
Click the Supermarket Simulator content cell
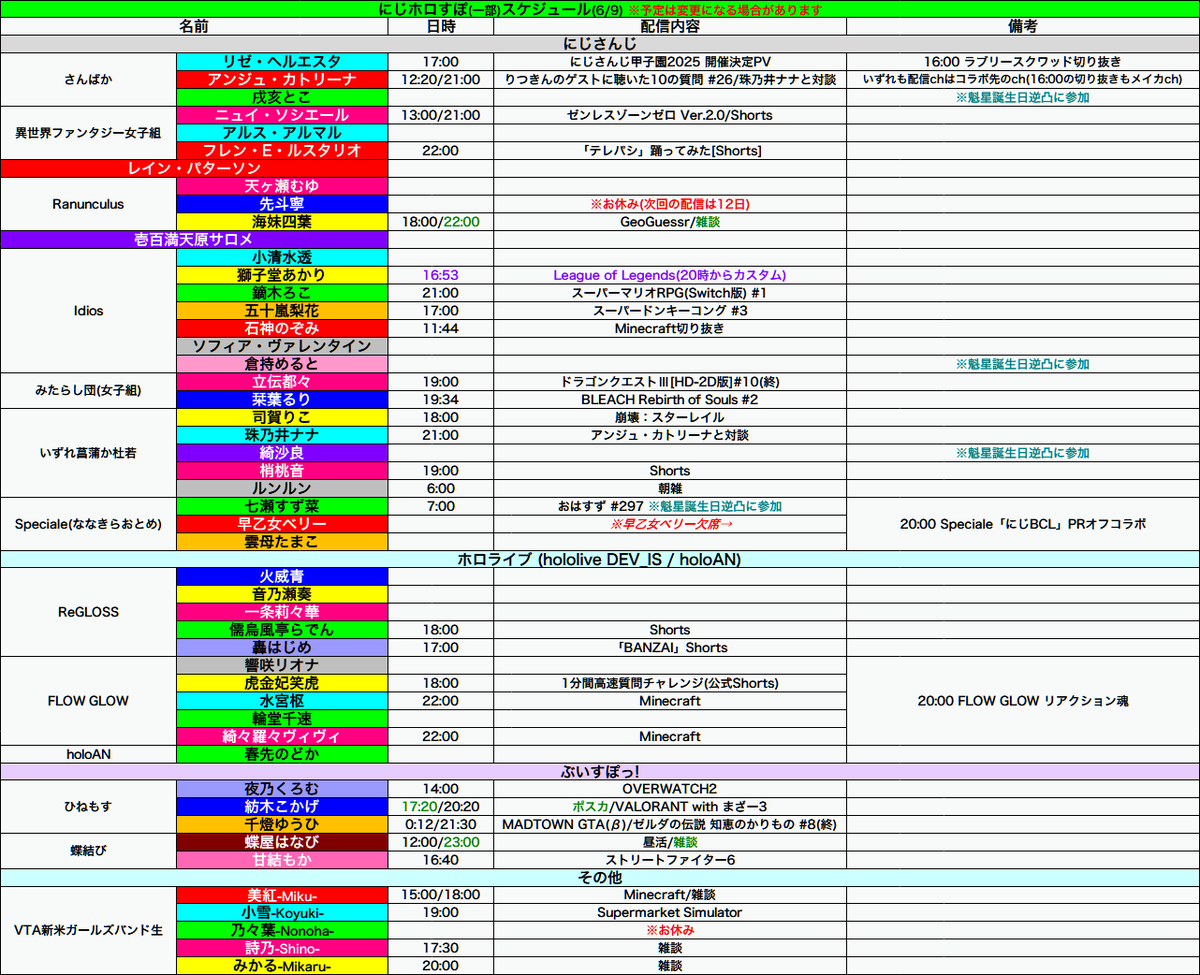point(670,914)
